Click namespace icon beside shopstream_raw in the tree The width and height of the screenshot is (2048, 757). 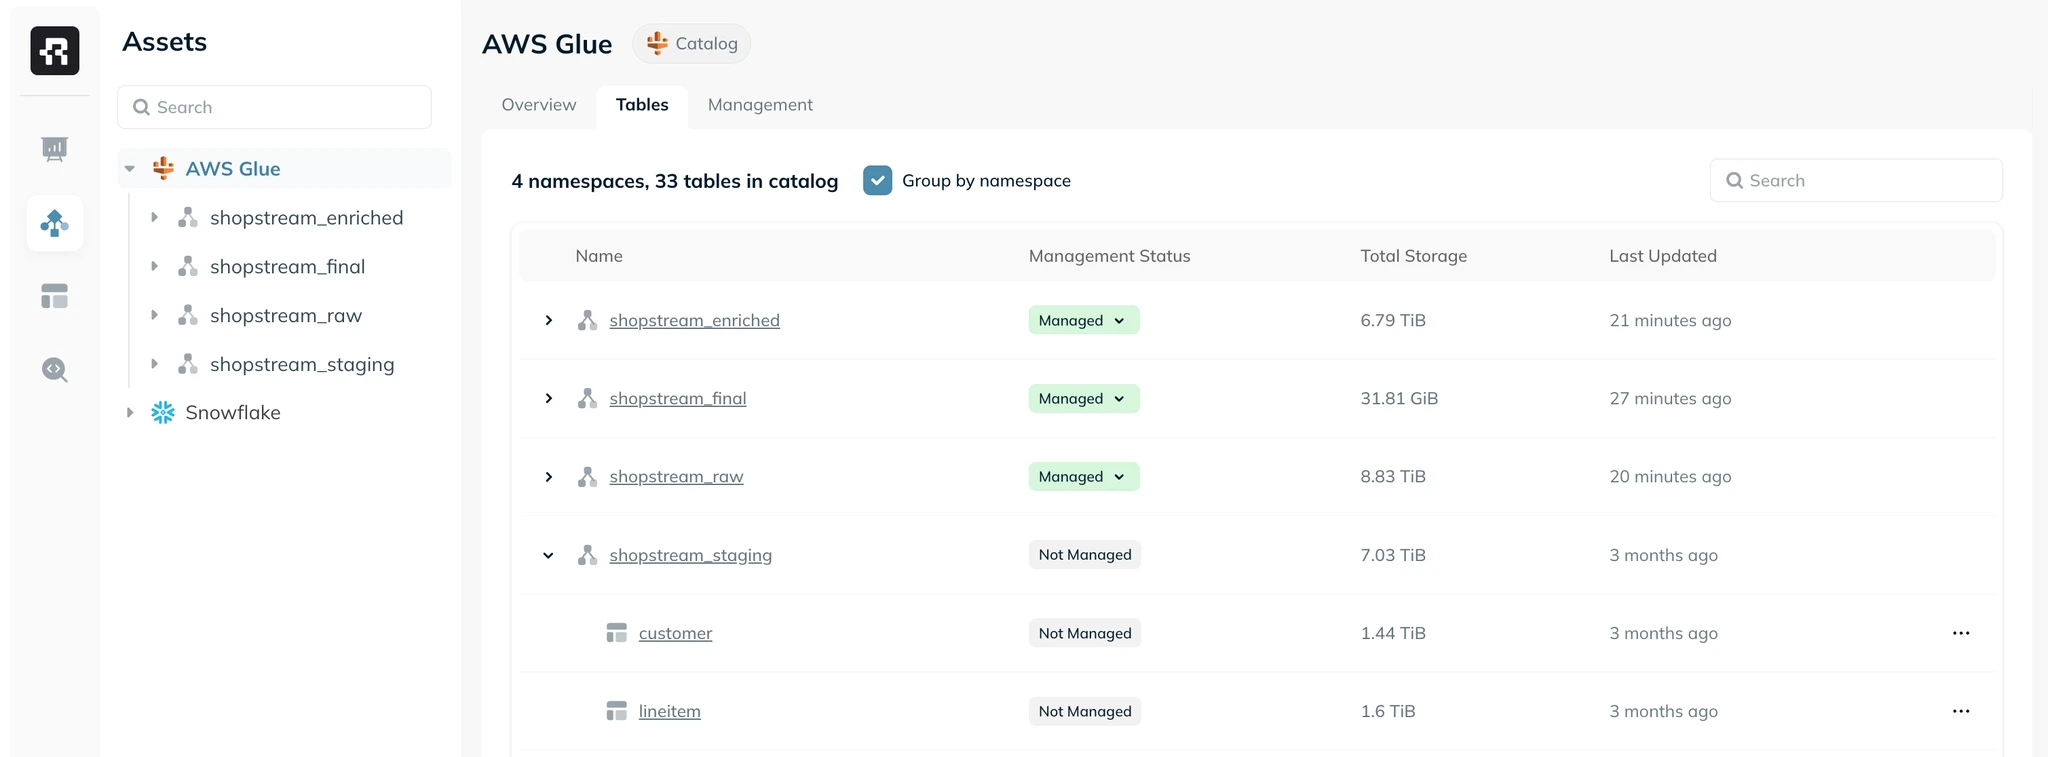coord(188,315)
